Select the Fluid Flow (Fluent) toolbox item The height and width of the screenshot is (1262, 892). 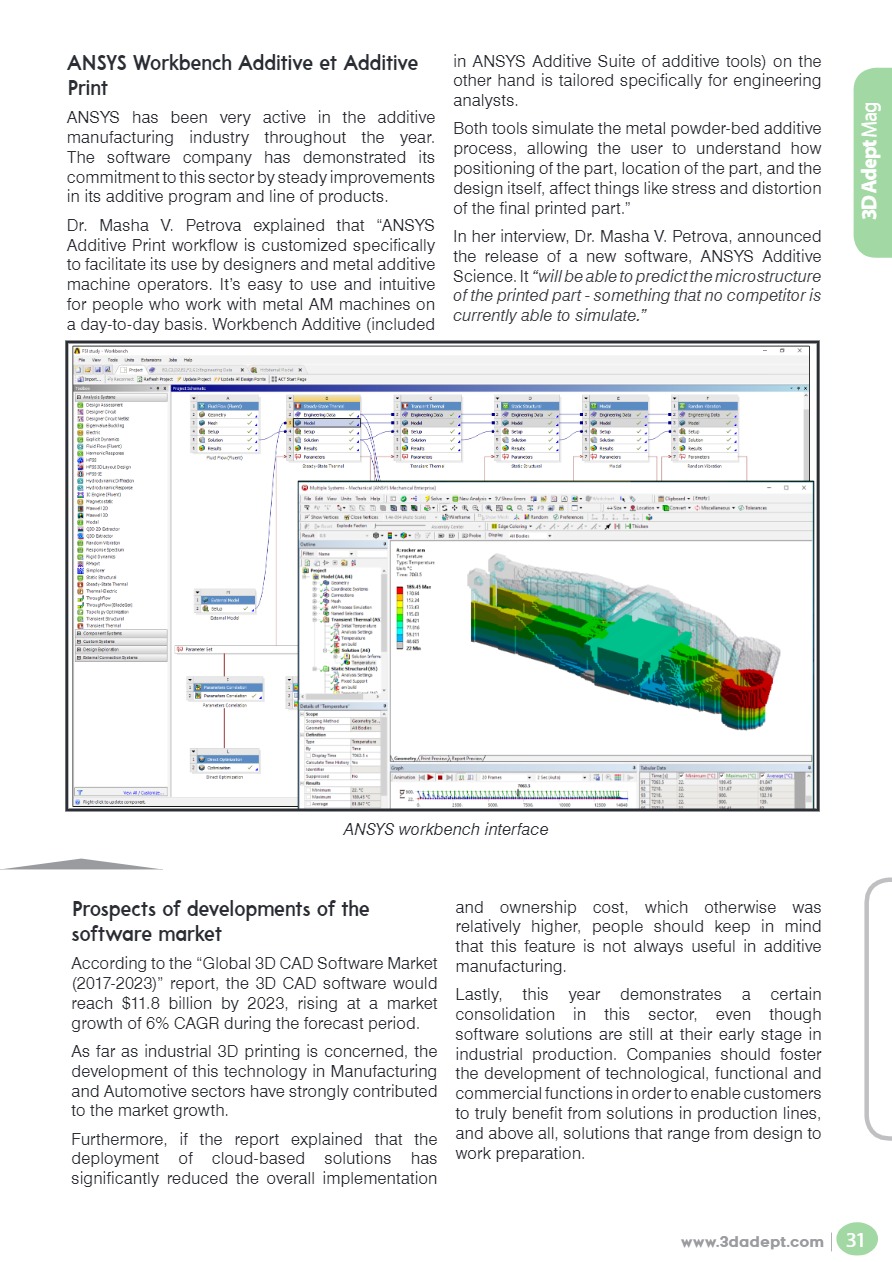[103, 445]
